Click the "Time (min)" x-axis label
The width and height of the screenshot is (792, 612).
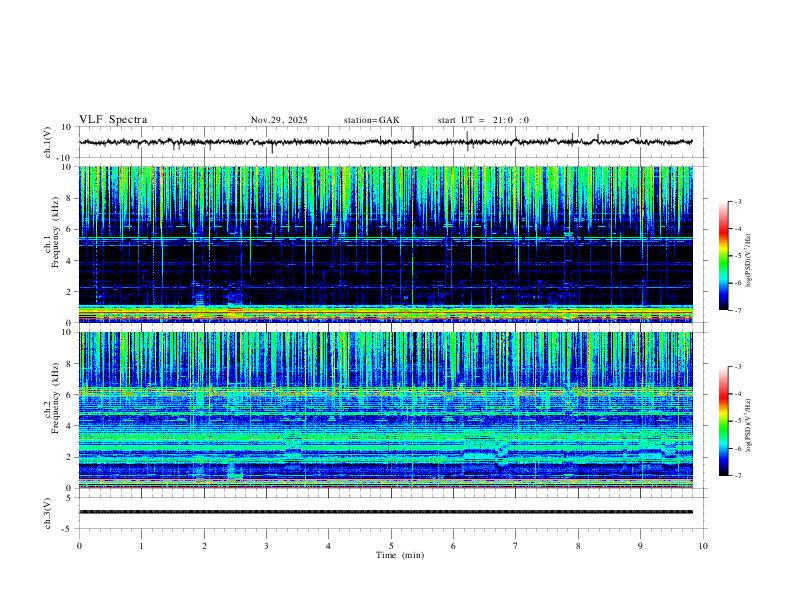point(400,555)
